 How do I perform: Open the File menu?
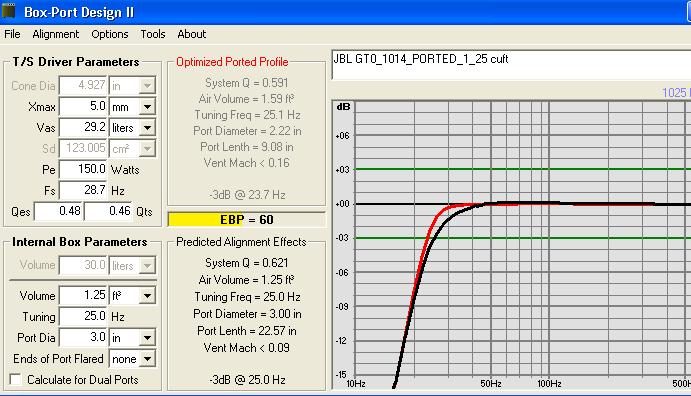12,34
